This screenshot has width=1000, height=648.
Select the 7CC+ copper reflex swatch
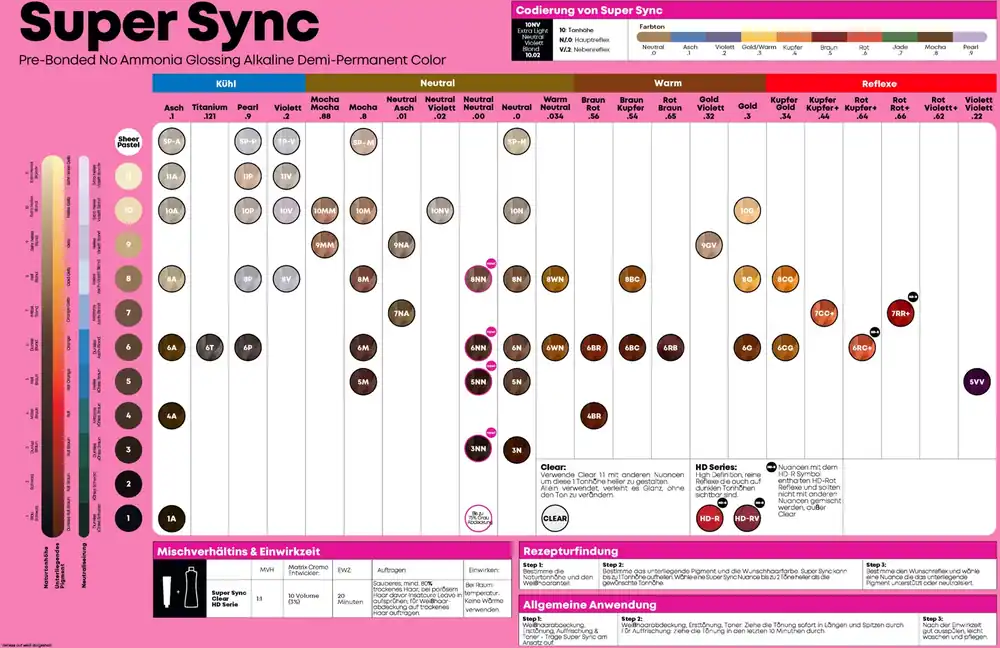[824, 313]
